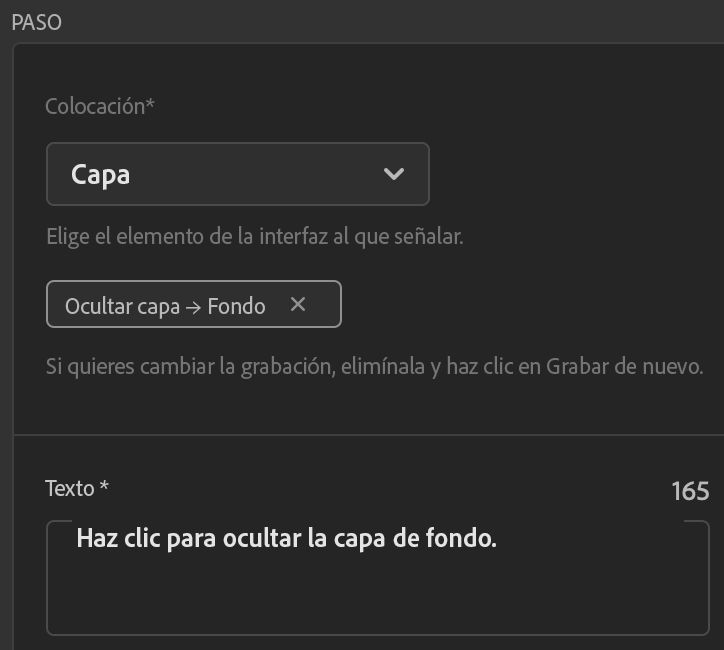Screen dimensions: 724x650
Task: Click the 'Colocación*' field label
Action: coord(100,107)
